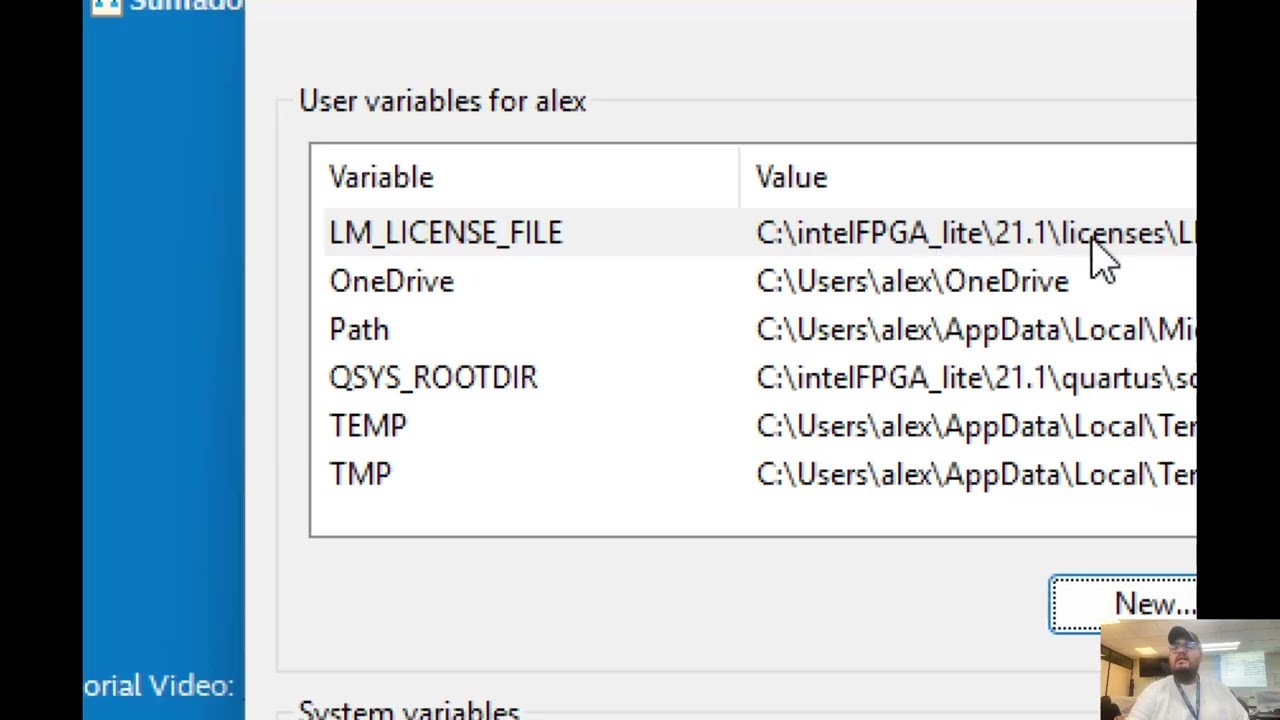Select the TMP variable row
Screen dimensions: 1280x720
coord(753,474)
